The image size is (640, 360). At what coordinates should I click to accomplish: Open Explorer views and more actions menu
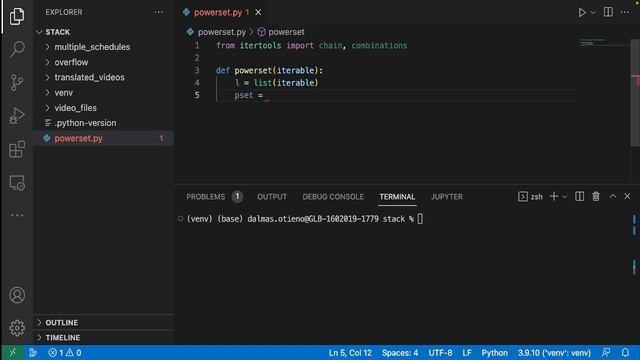tap(159, 12)
